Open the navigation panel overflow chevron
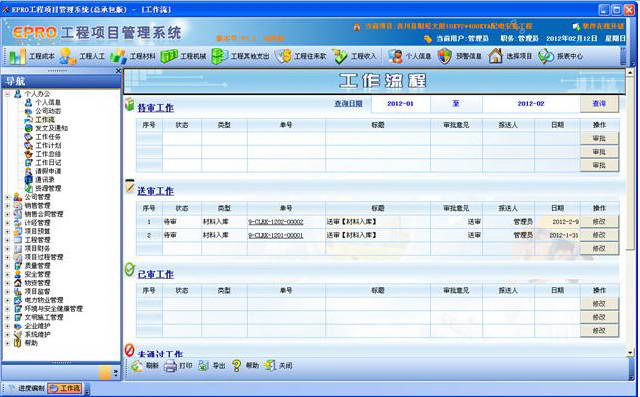Screen dimensions: 640x397 (x=116, y=373)
